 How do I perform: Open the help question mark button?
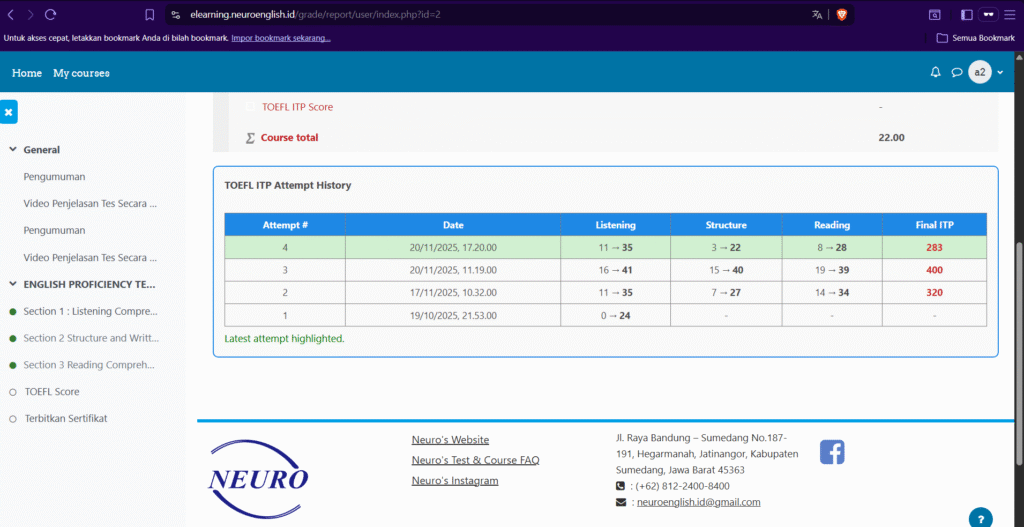click(981, 518)
